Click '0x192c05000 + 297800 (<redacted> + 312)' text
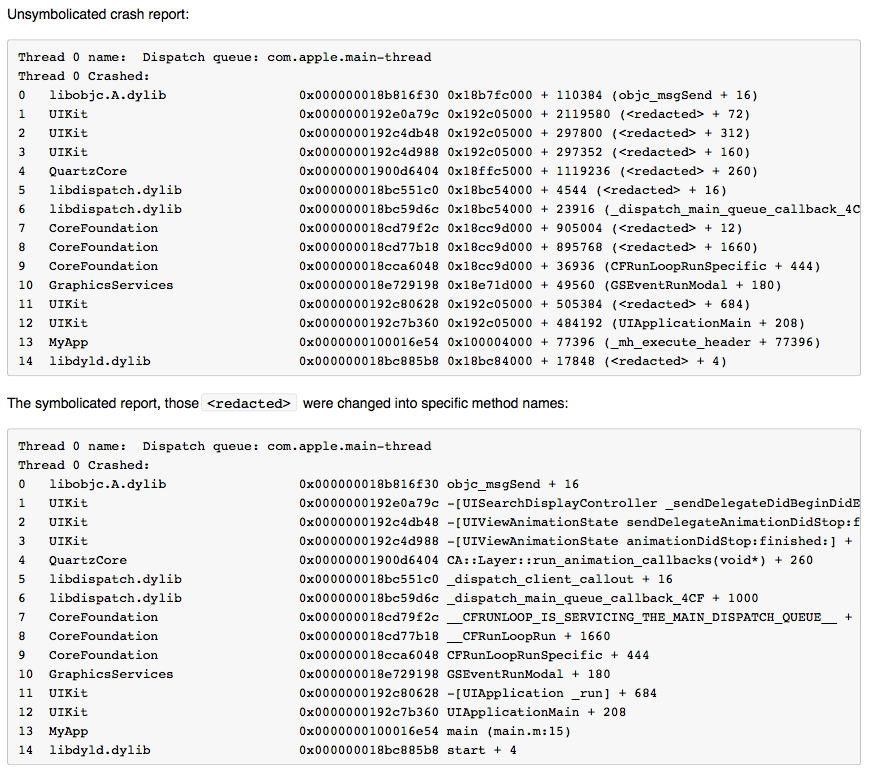This screenshot has width=870, height=774. pyautogui.click(x=599, y=133)
